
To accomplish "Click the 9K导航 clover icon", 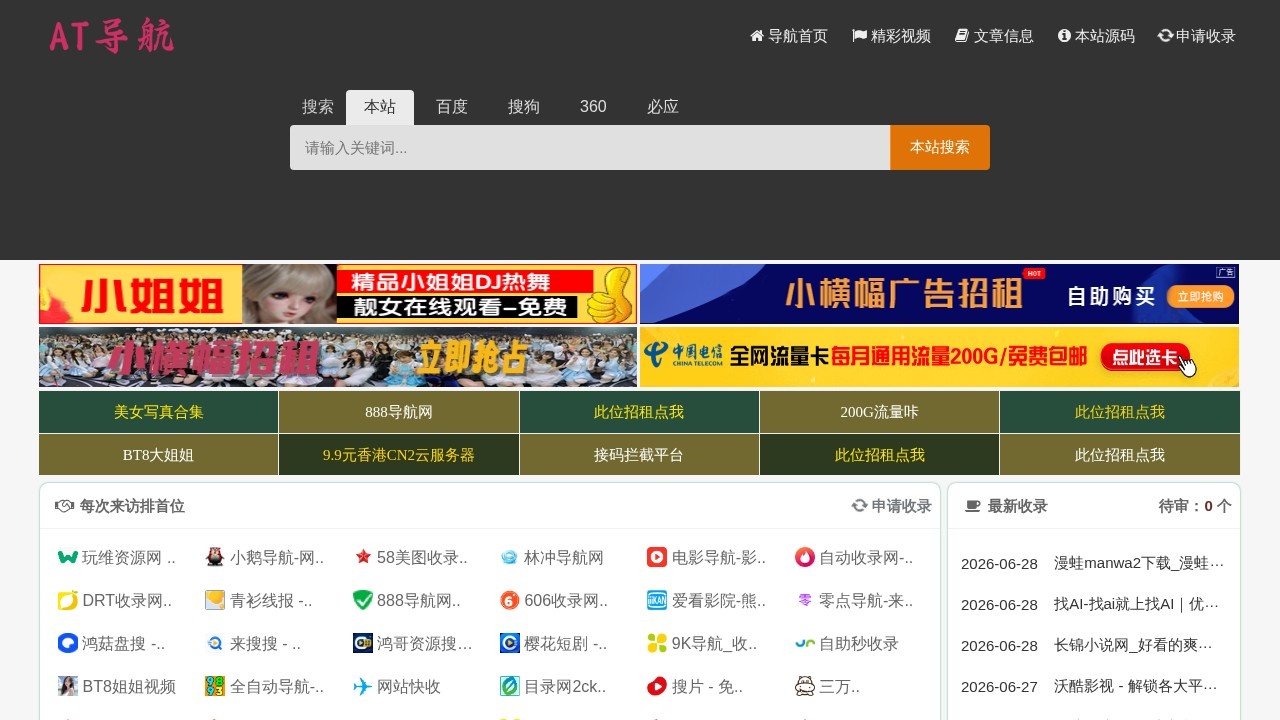I will (x=657, y=644).
